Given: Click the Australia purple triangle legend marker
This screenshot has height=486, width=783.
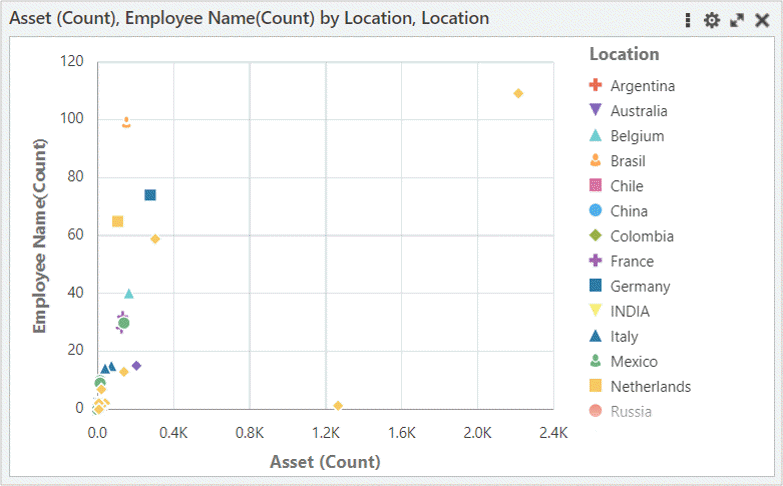Looking at the screenshot, I should point(595,110).
